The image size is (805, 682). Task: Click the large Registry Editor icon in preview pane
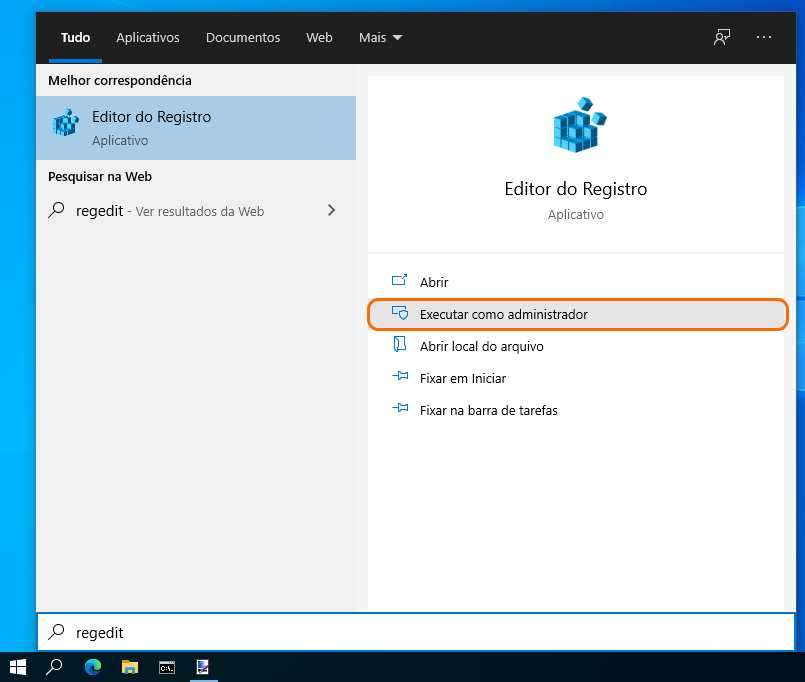tap(580, 125)
